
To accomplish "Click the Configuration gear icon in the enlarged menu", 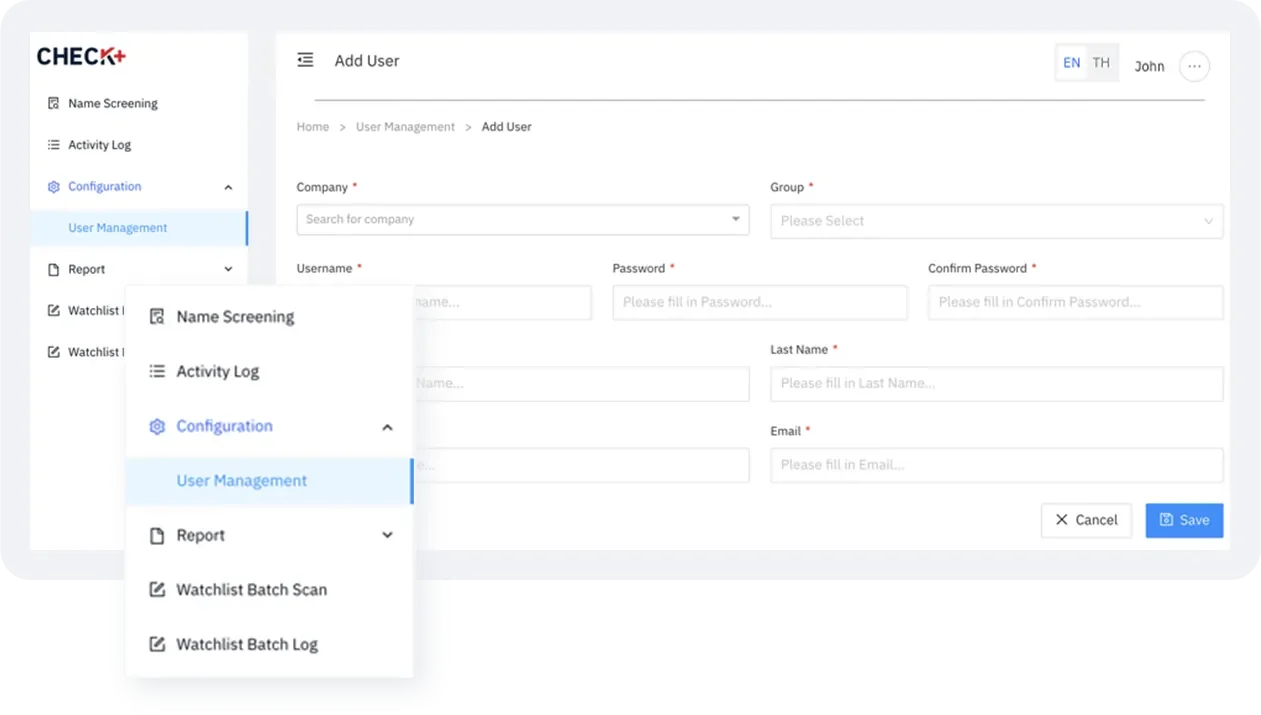I will (x=157, y=427).
